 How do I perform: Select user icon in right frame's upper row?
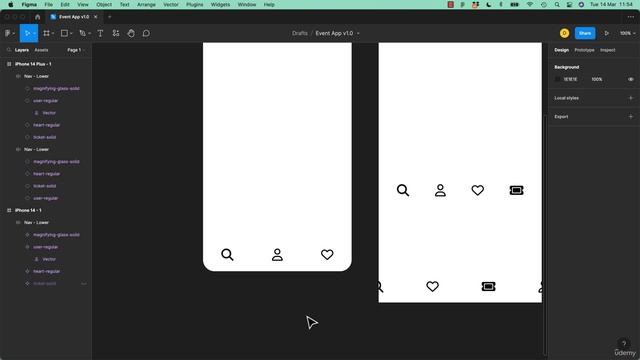(440, 190)
